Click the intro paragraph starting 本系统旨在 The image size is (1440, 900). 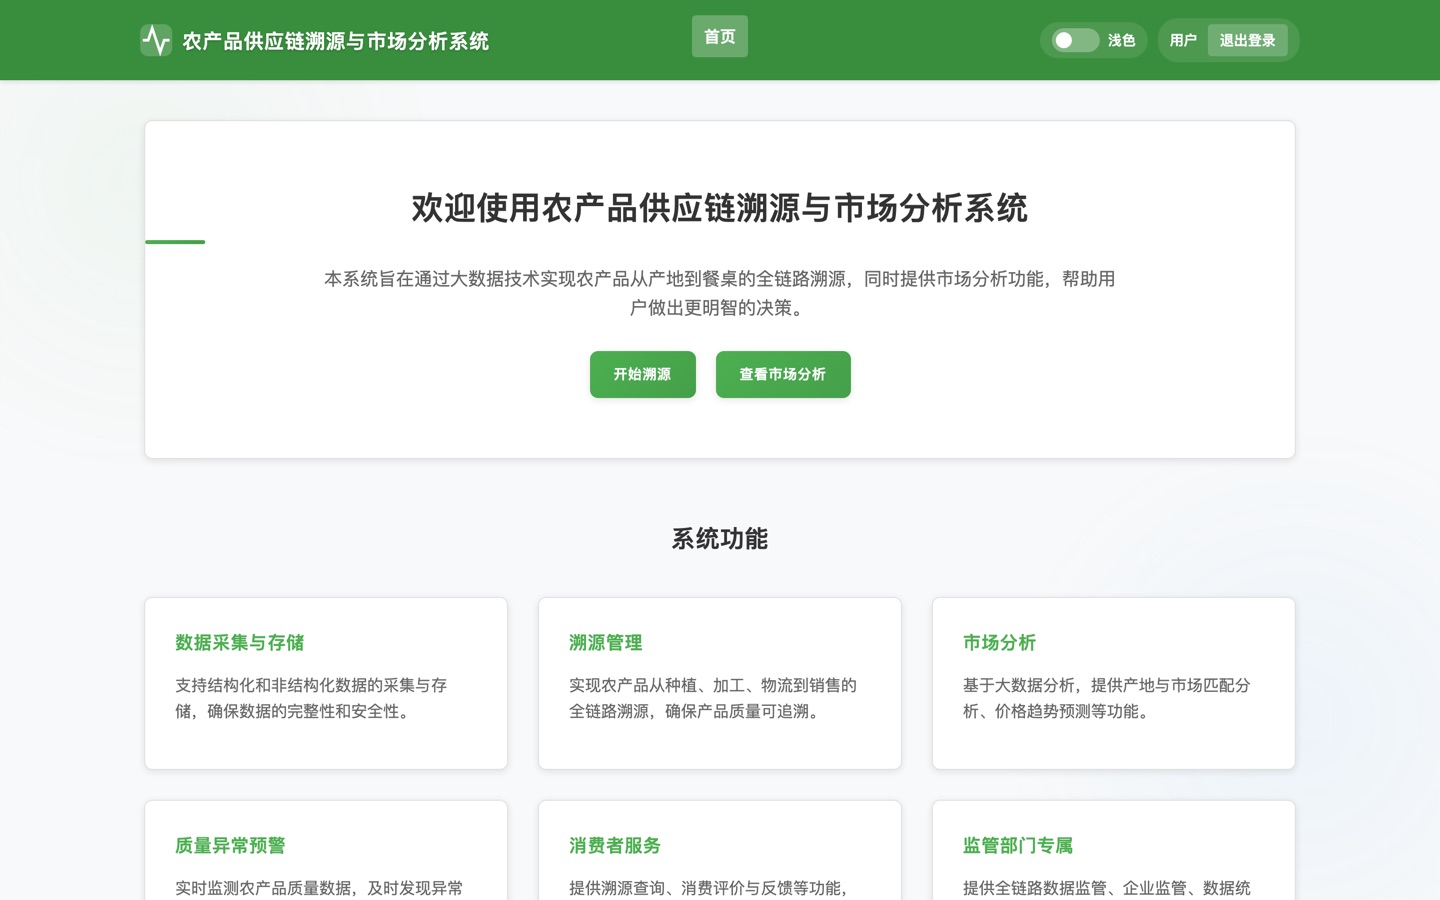(720, 293)
